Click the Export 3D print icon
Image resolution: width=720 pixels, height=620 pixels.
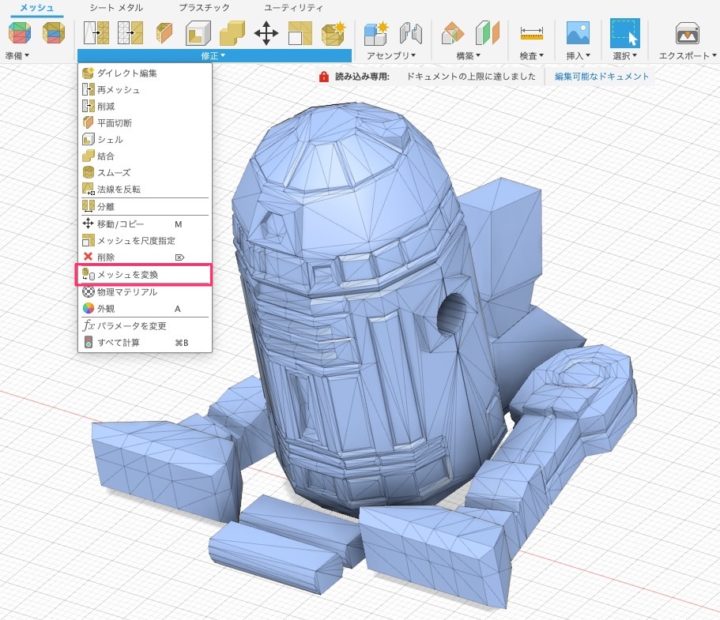pos(687,33)
